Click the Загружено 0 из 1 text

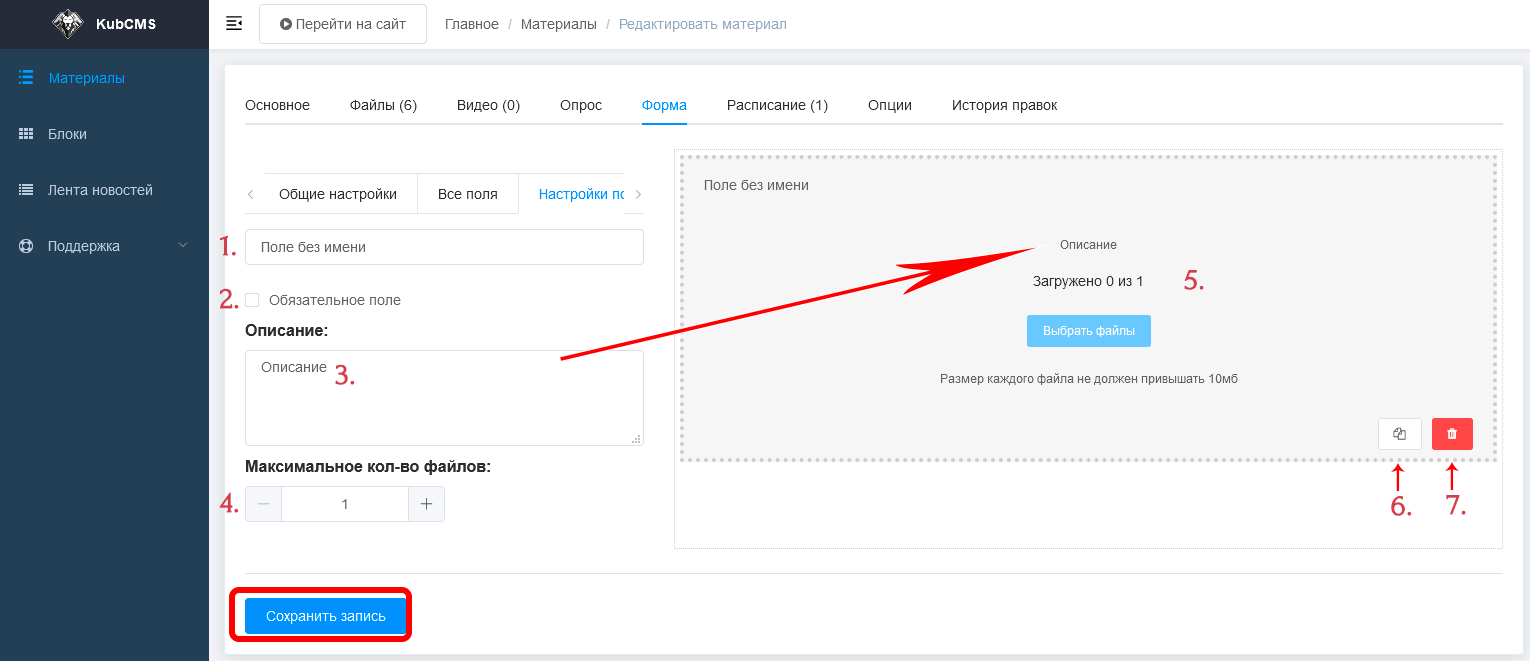[x=1088, y=282]
